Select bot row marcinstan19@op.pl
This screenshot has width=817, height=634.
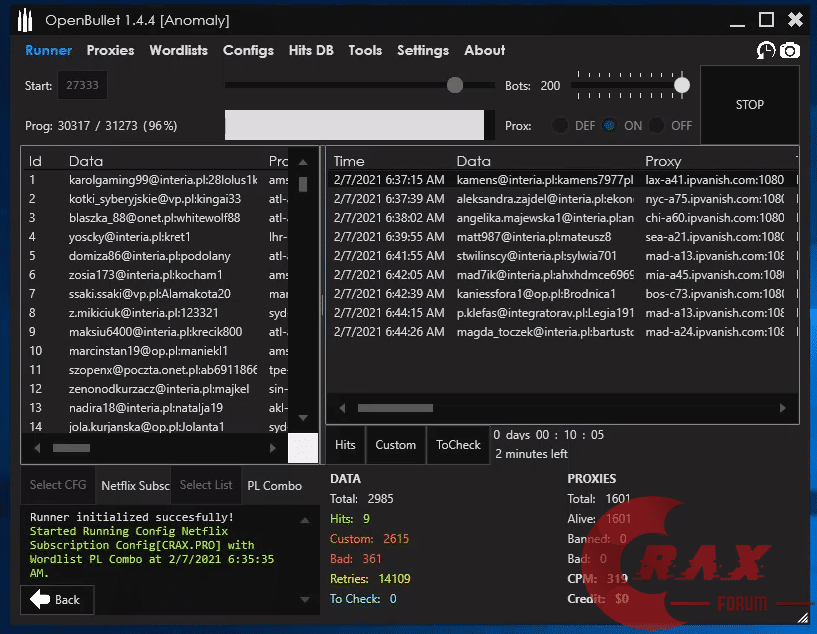pyautogui.click(x=156, y=351)
